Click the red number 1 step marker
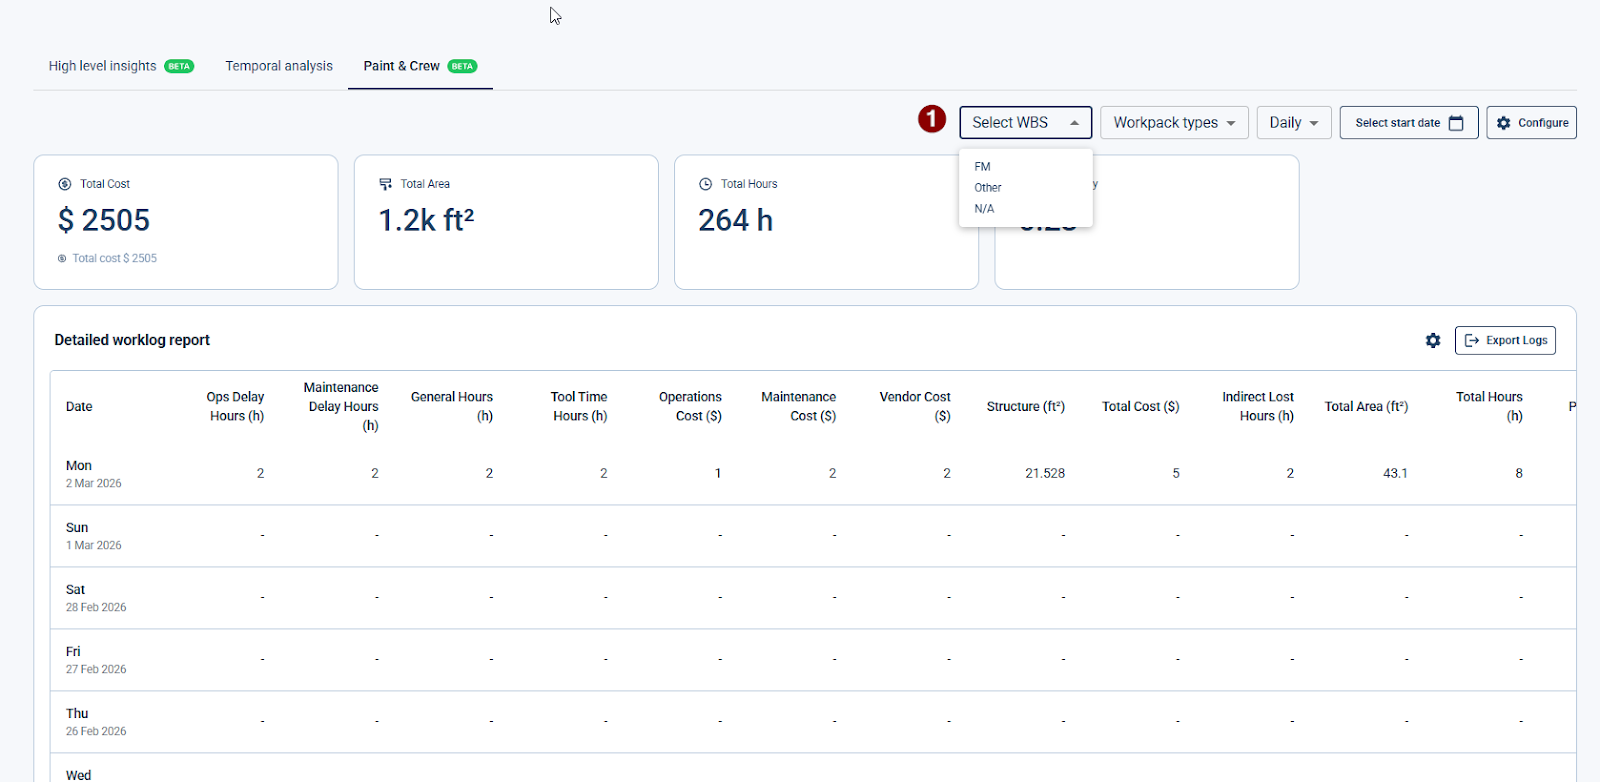This screenshot has height=782, width=1600. click(932, 120)
